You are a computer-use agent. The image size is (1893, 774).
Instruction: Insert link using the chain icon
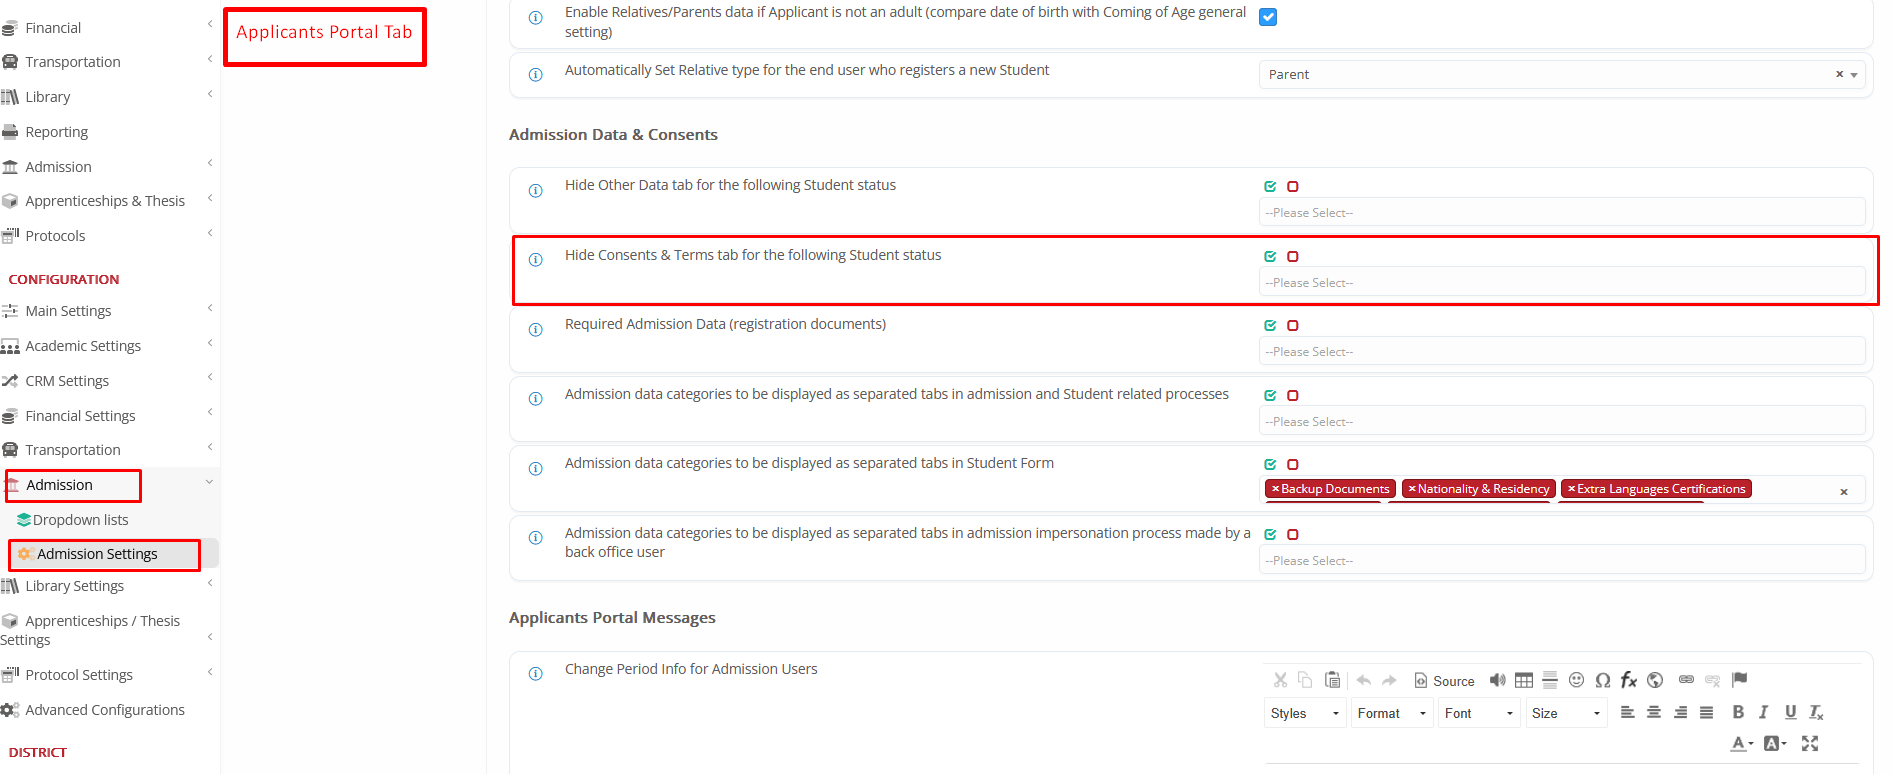pos(1686,680)
